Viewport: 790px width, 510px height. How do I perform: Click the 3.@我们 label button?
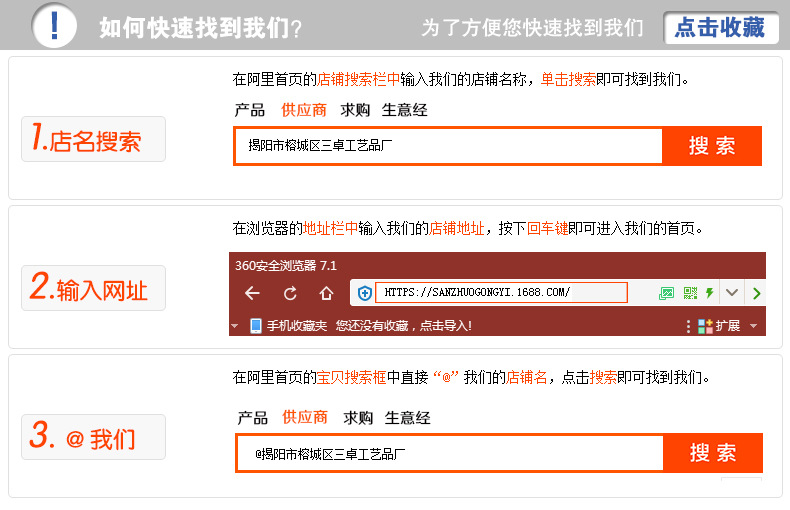point(93,437)
